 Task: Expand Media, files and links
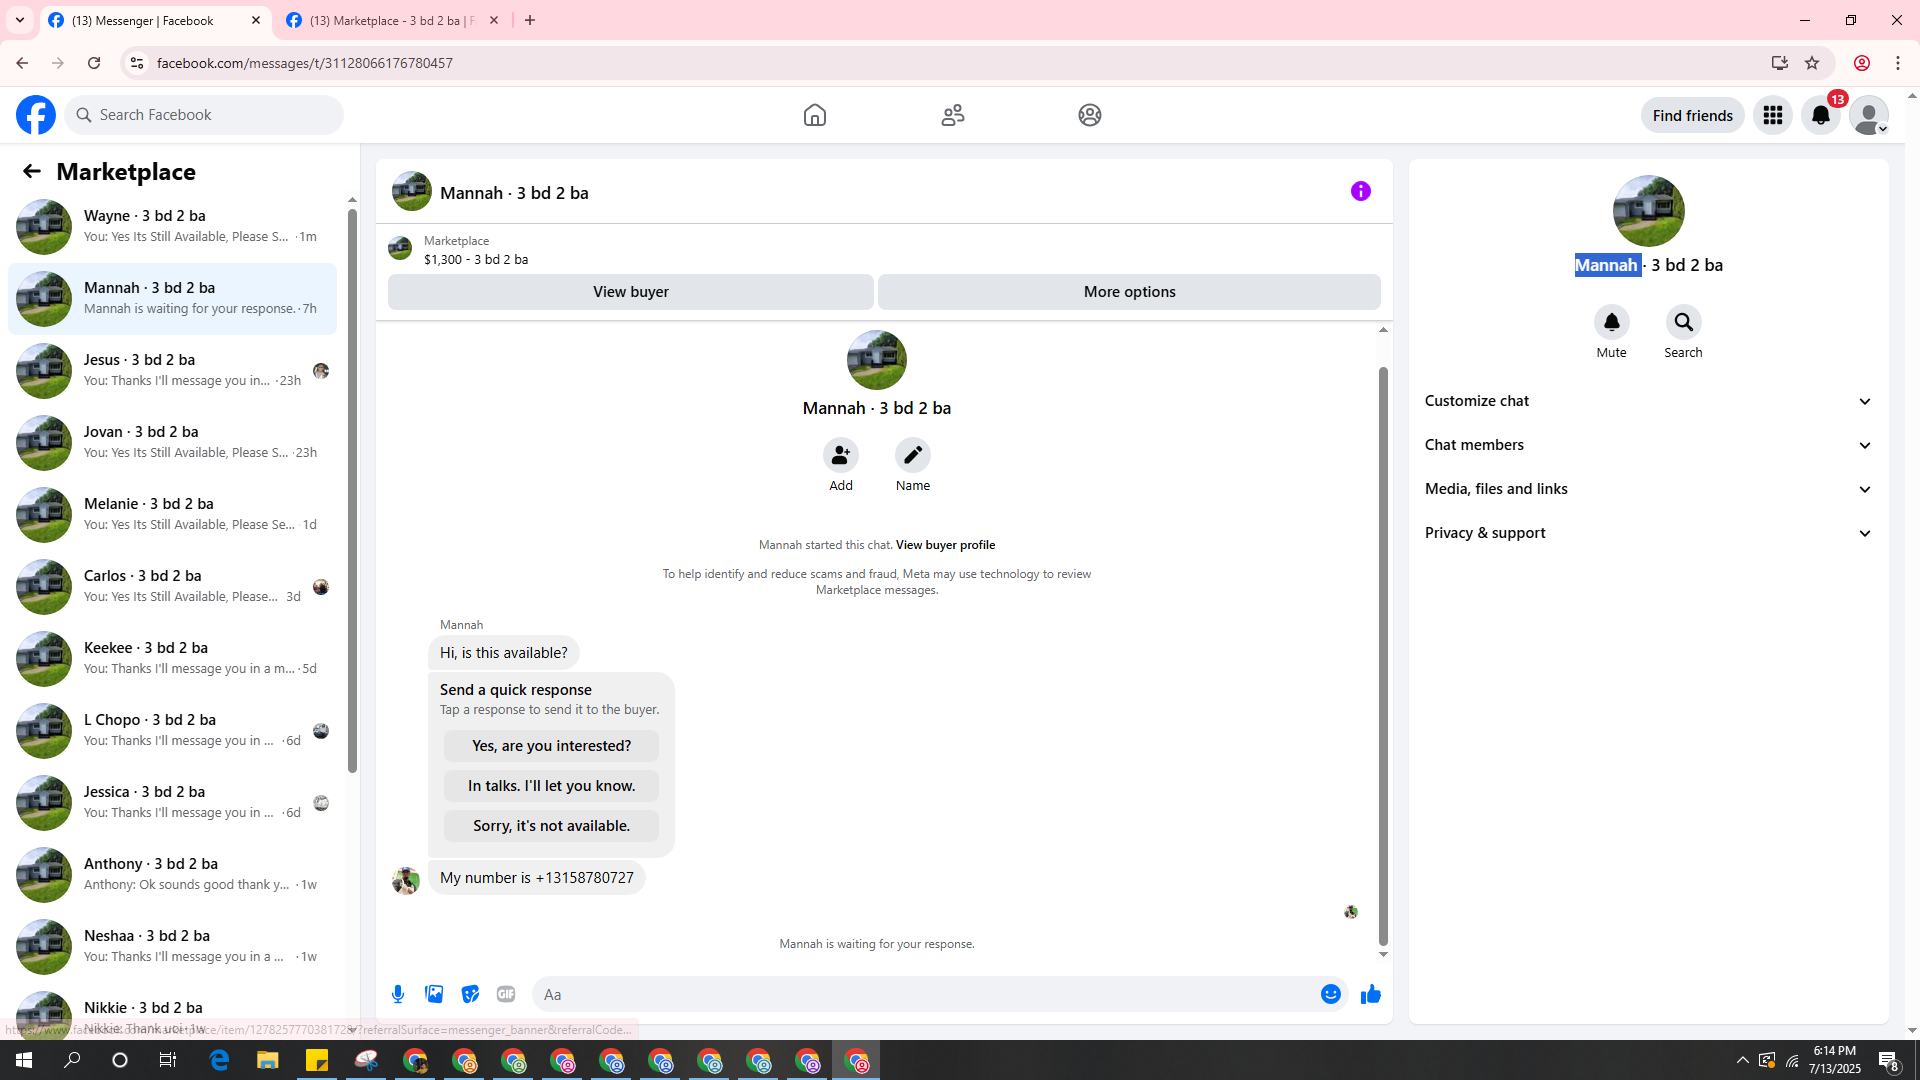coord(1647,489)
